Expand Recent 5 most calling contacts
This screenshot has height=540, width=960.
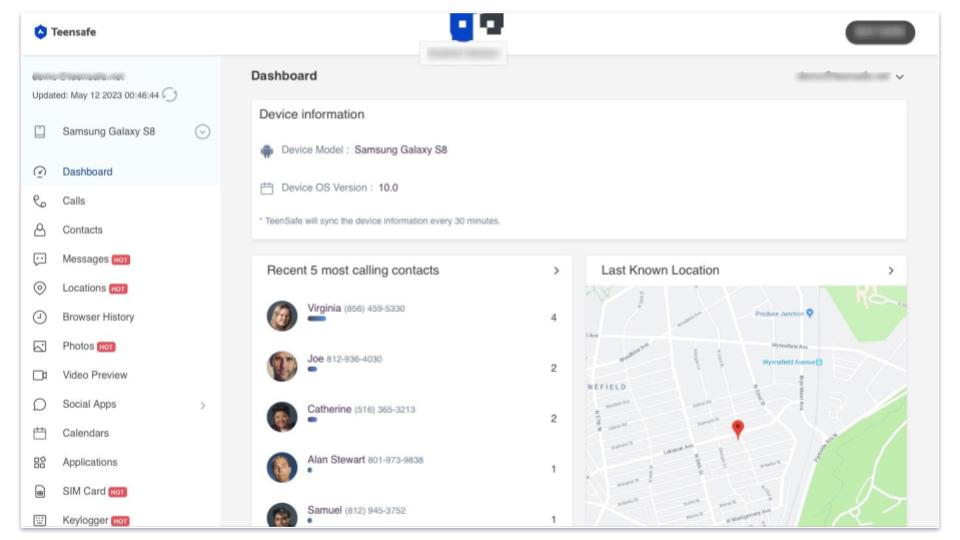pyautogui.click(x=556, y=271)
